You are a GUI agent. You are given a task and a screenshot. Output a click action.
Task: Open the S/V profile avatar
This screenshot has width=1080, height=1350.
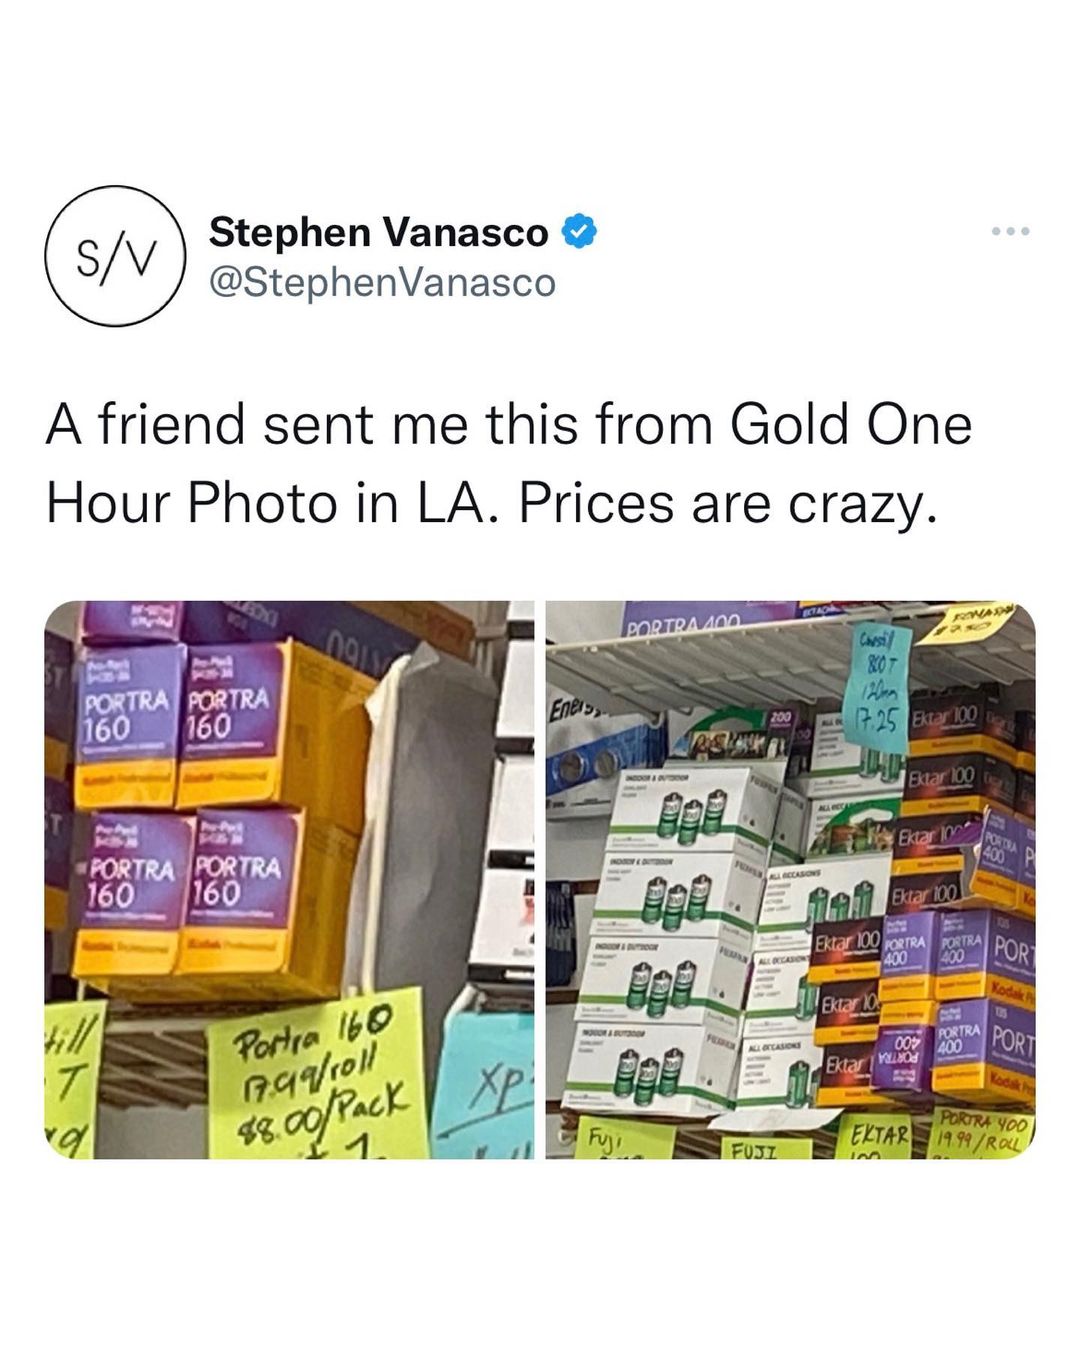[x=115, y=256]
